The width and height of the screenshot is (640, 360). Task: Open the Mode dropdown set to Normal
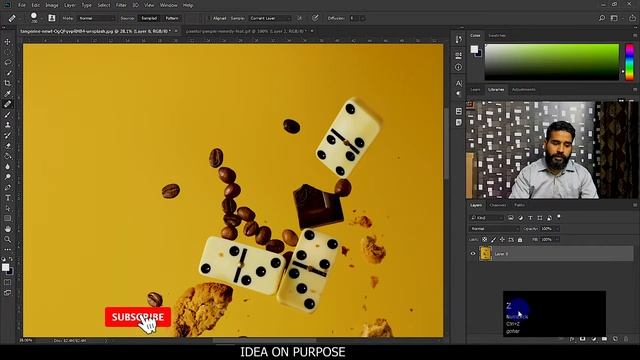[96, 18]
